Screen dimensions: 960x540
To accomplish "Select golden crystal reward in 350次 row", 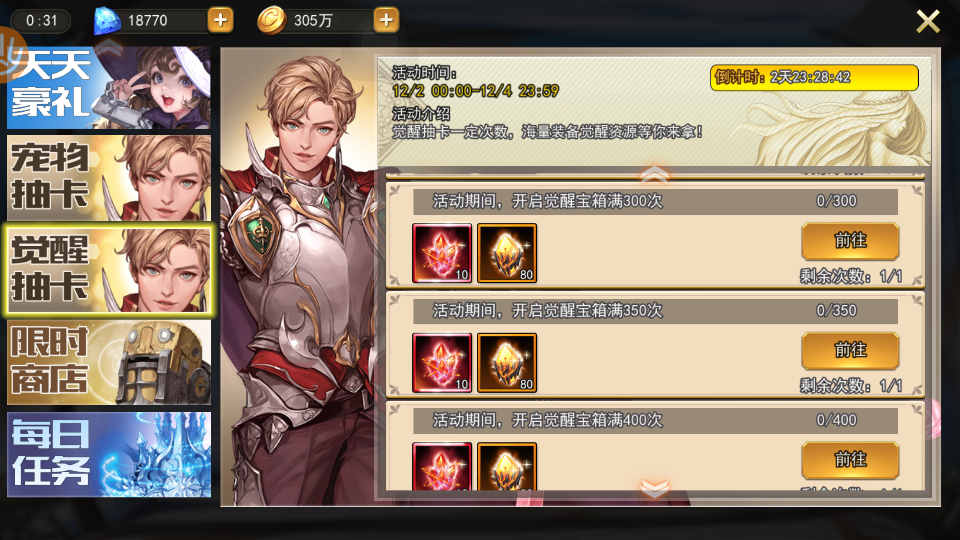I will 507,362.
